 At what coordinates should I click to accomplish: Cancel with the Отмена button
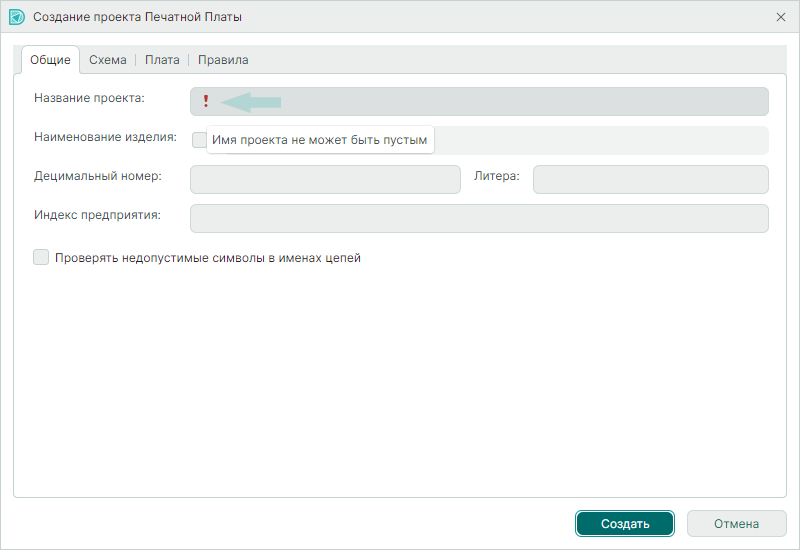coord(736,524)
